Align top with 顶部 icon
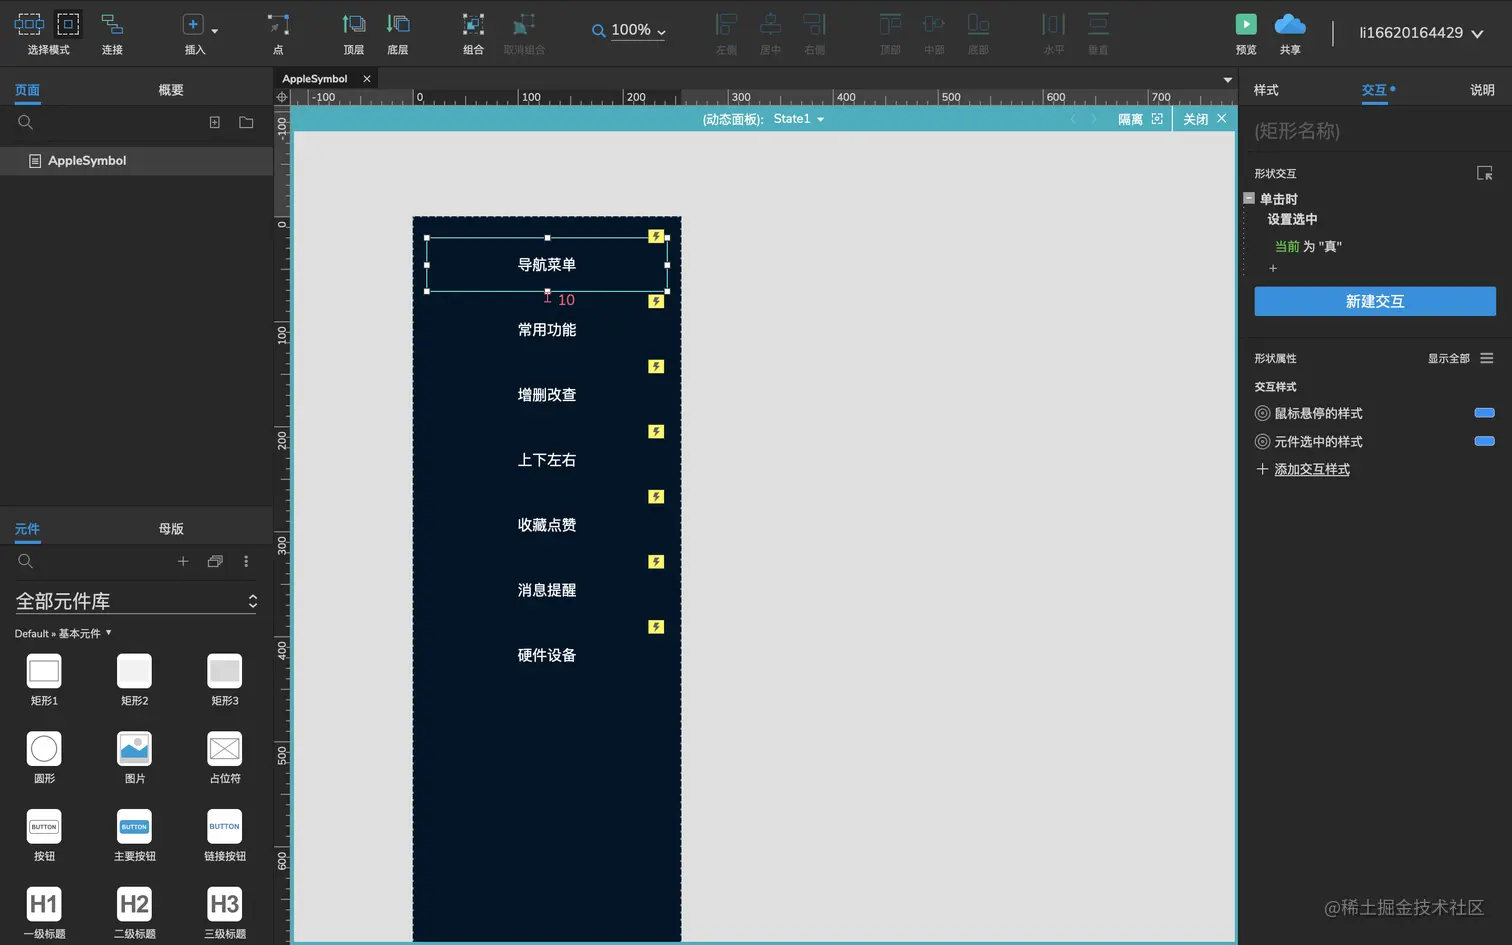 click(x=890, y=24)
